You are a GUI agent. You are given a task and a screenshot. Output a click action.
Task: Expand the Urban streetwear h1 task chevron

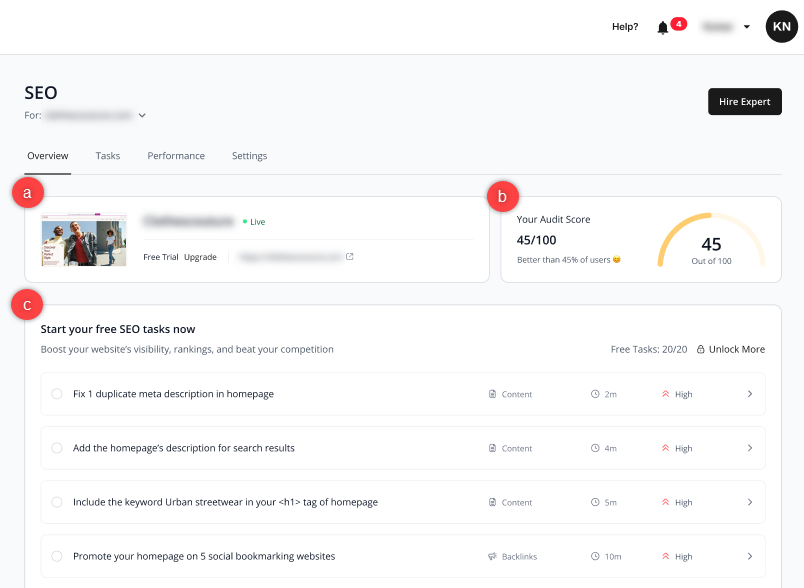pyautogui.click(x=750, y=502)
